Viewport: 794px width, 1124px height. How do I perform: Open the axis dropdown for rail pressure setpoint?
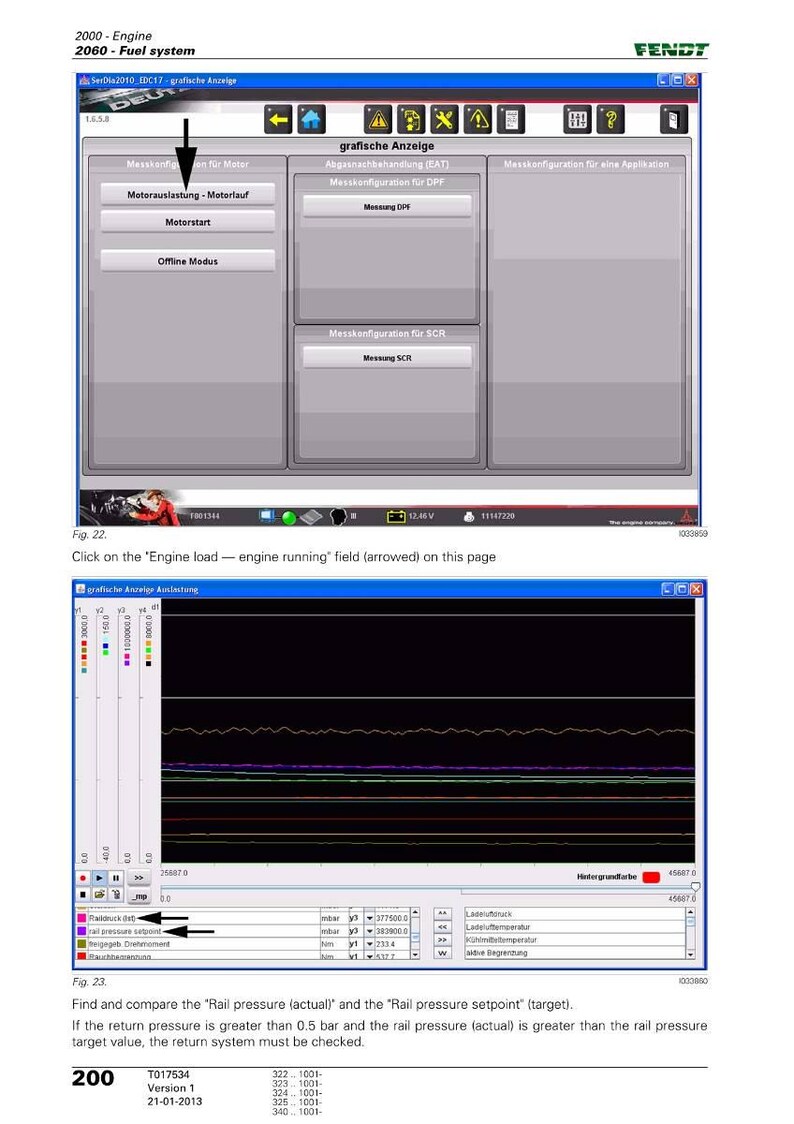[x=369, y=930]
